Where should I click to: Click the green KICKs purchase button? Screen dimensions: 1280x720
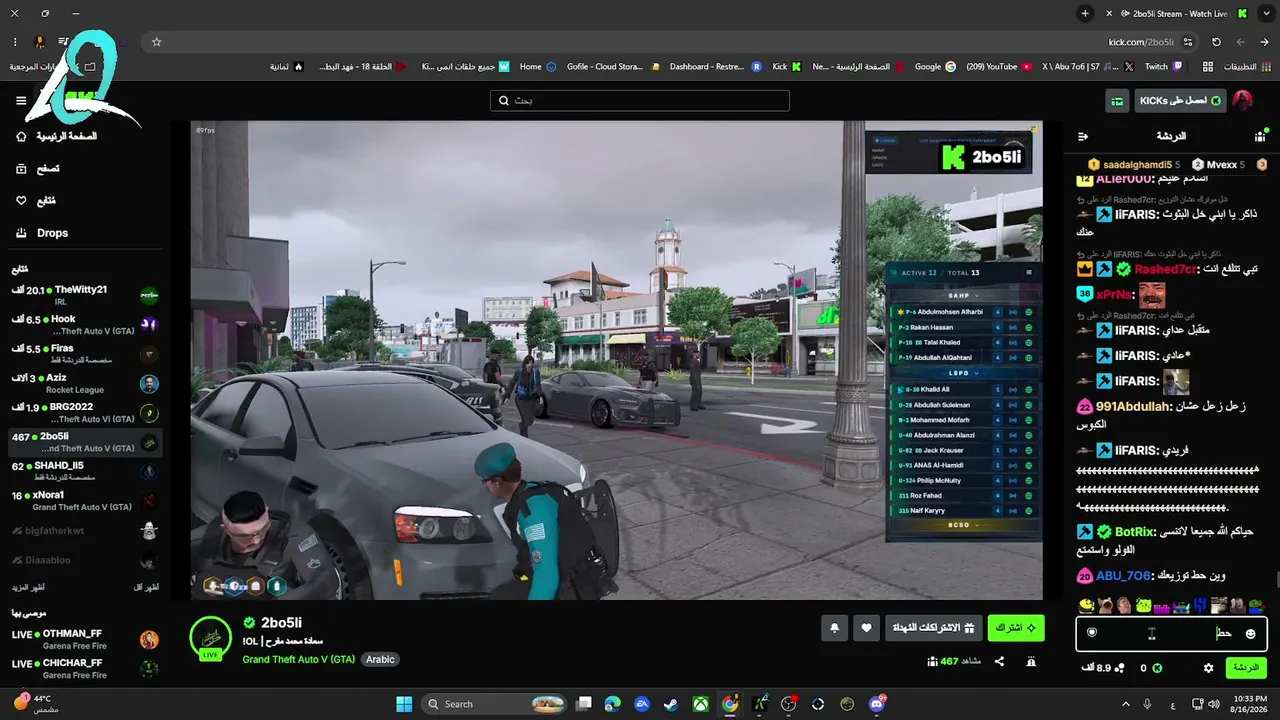pyautogui.click(x=1181, y=101)
